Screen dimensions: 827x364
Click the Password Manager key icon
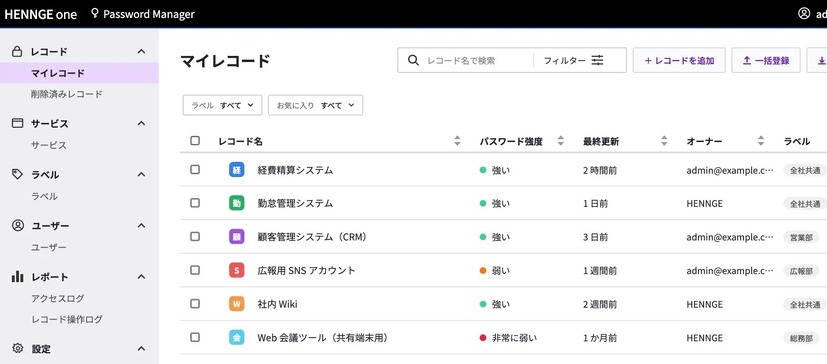click(95, 14)
